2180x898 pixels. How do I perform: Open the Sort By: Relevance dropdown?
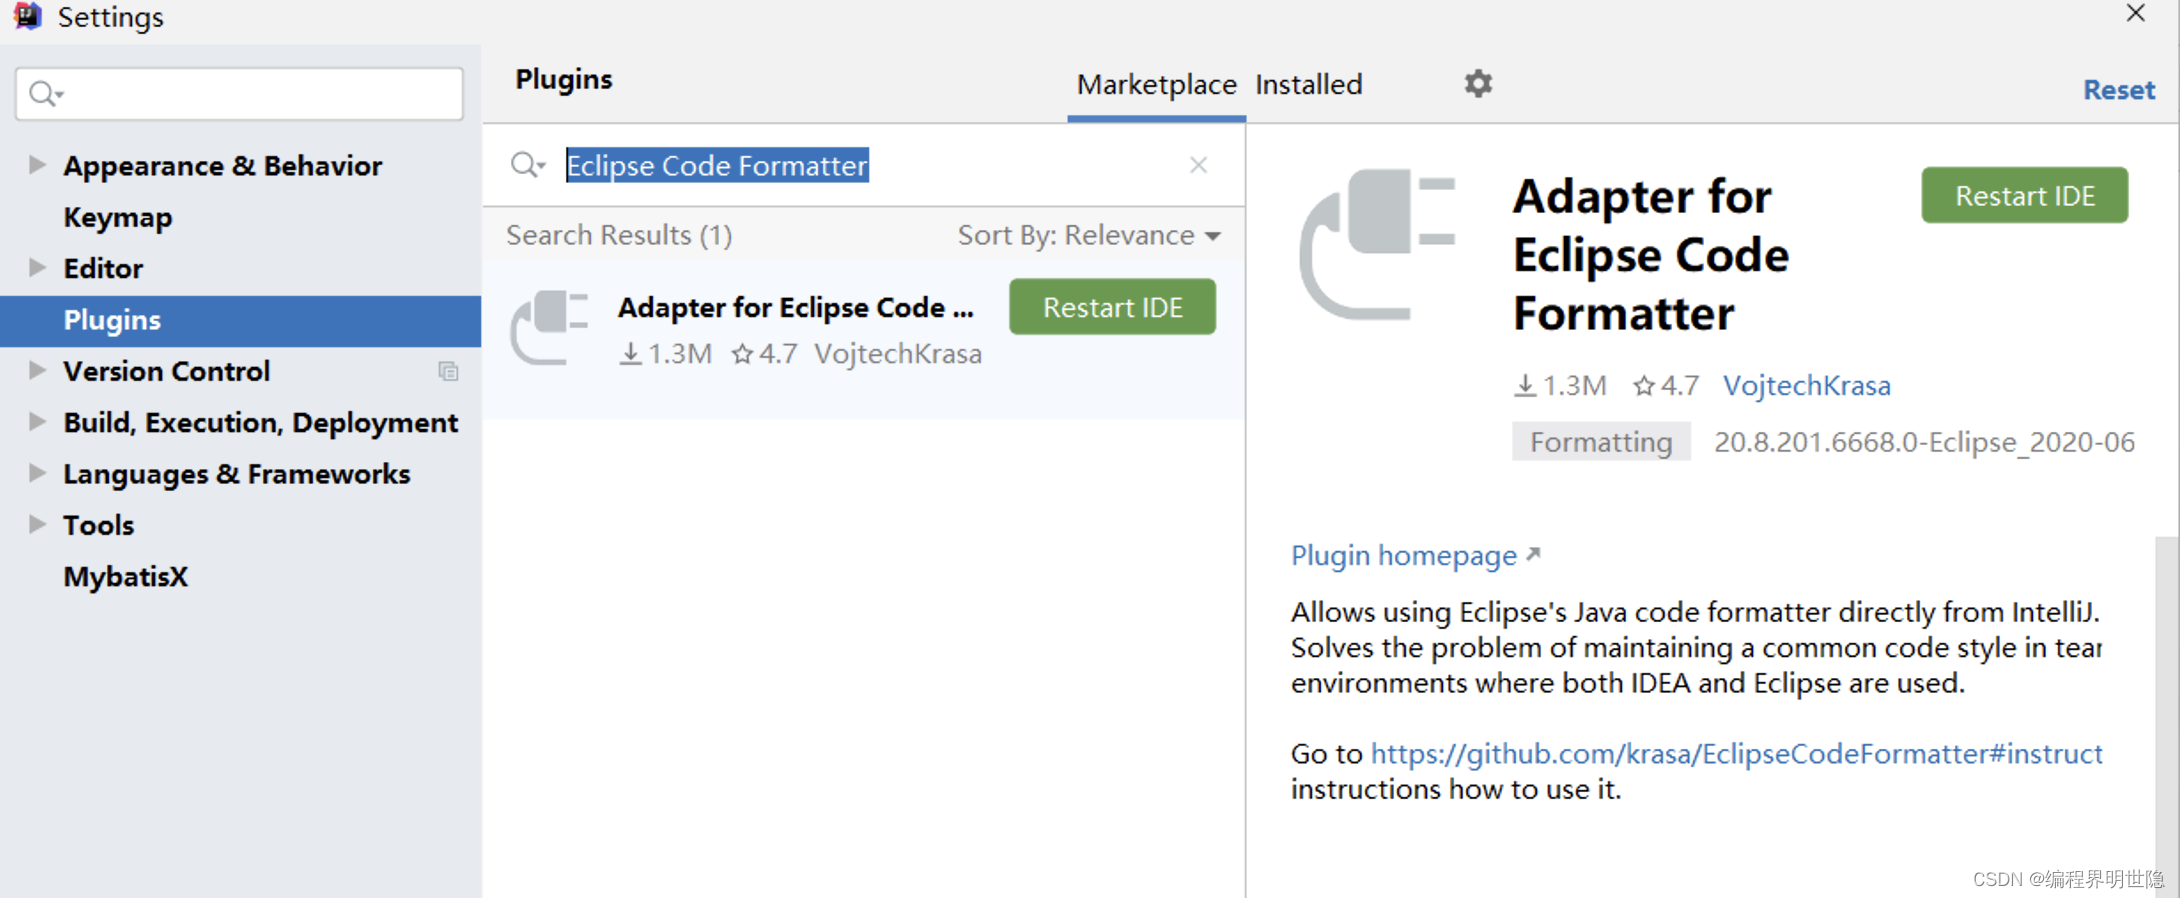tap(1089, 236)
